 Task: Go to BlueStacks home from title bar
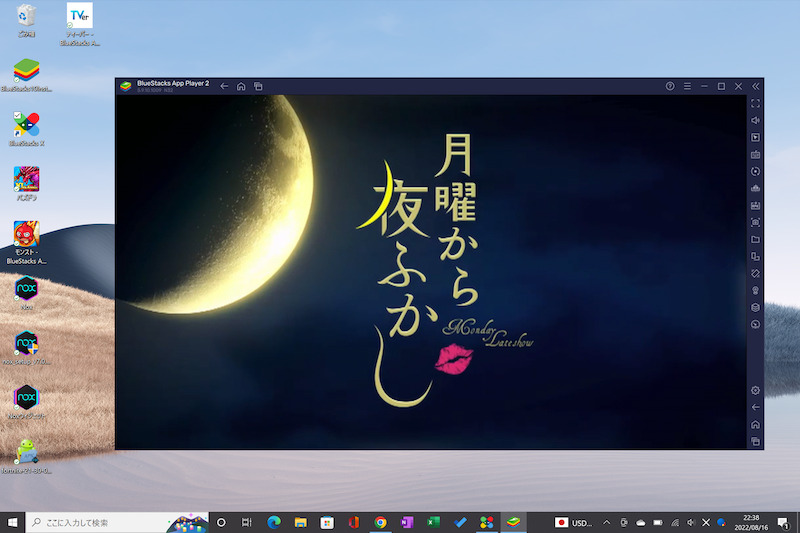241,87
